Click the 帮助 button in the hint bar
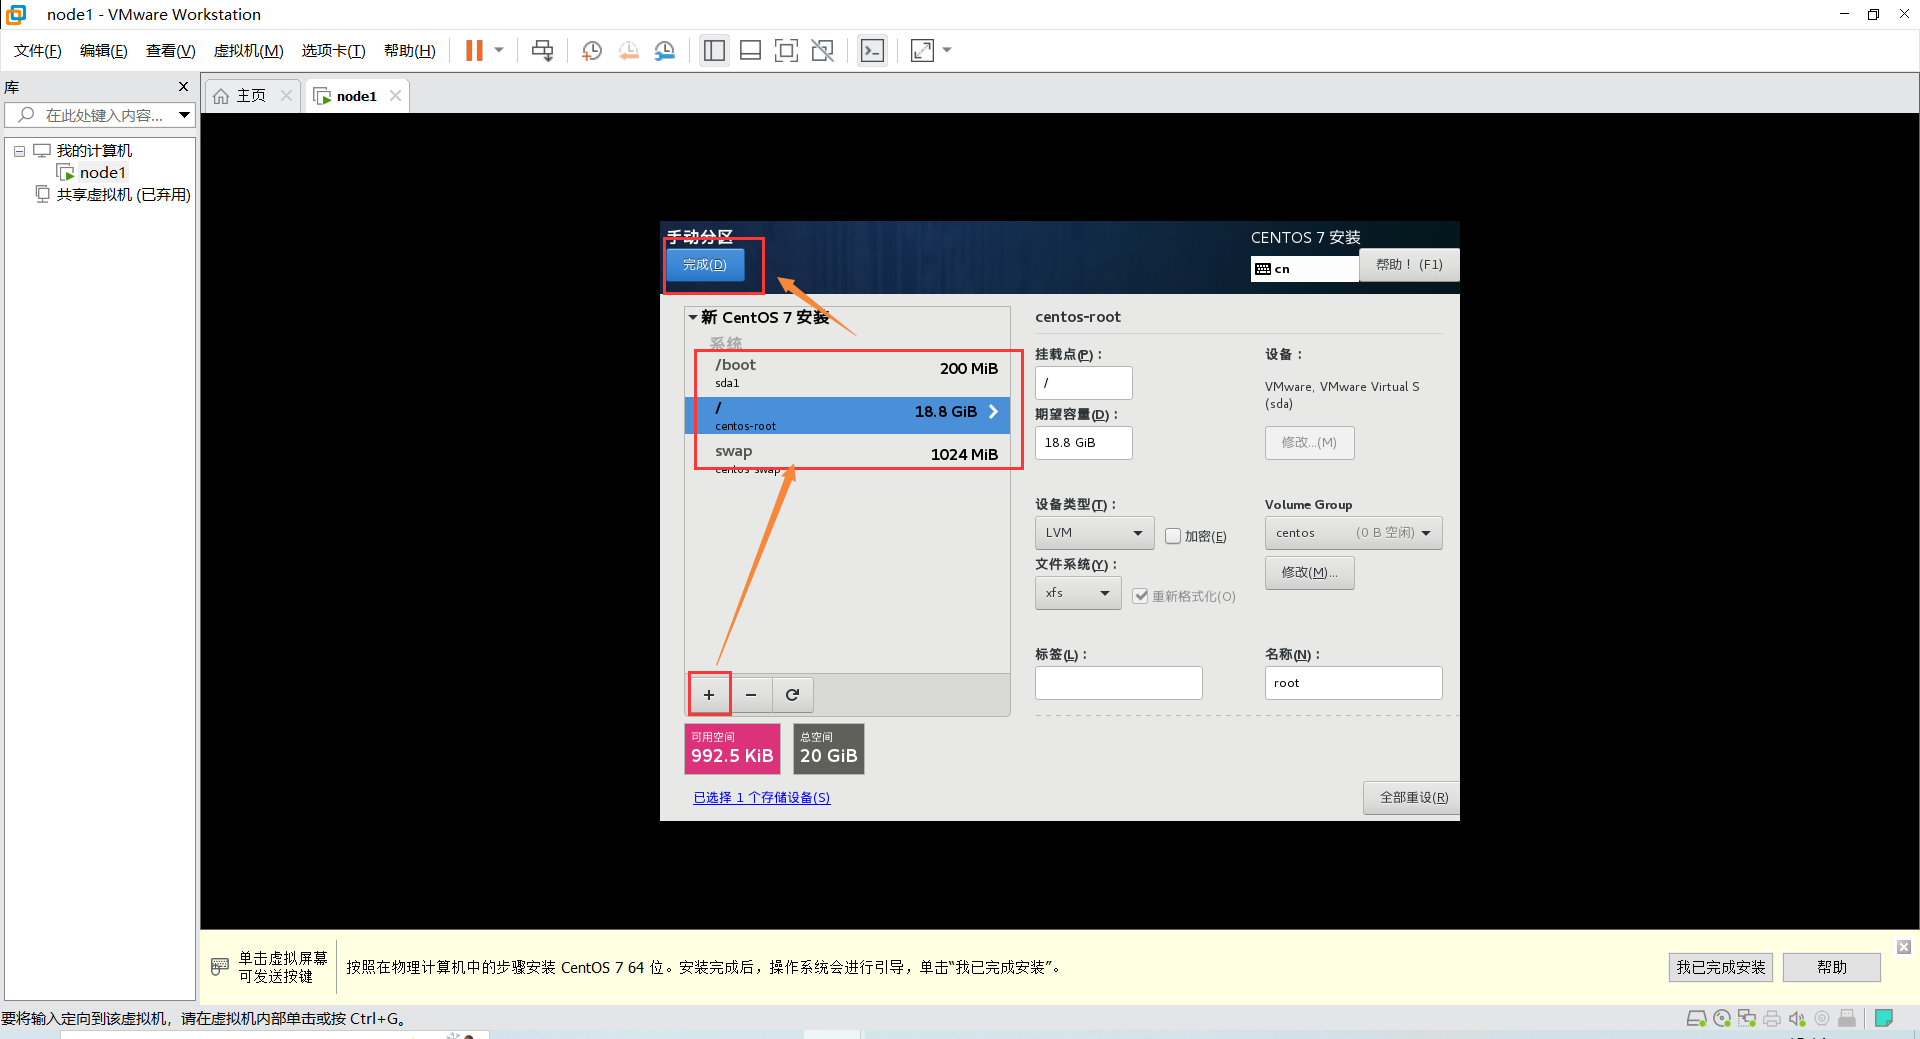The width and height of the screenshot is (1920, 1039). click(x=1831, y=968)
